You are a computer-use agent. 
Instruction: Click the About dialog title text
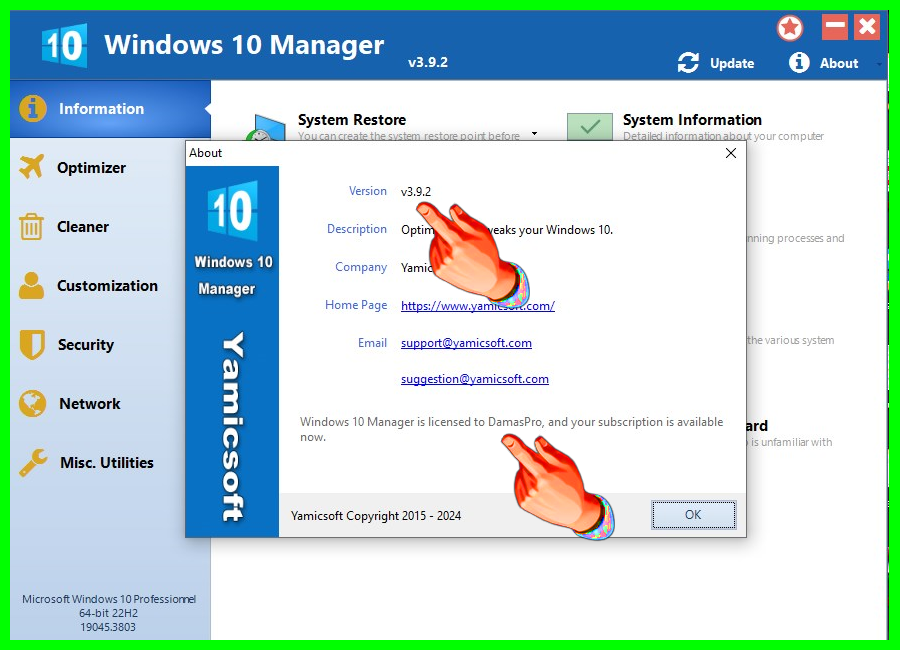(x=205, y=153)
